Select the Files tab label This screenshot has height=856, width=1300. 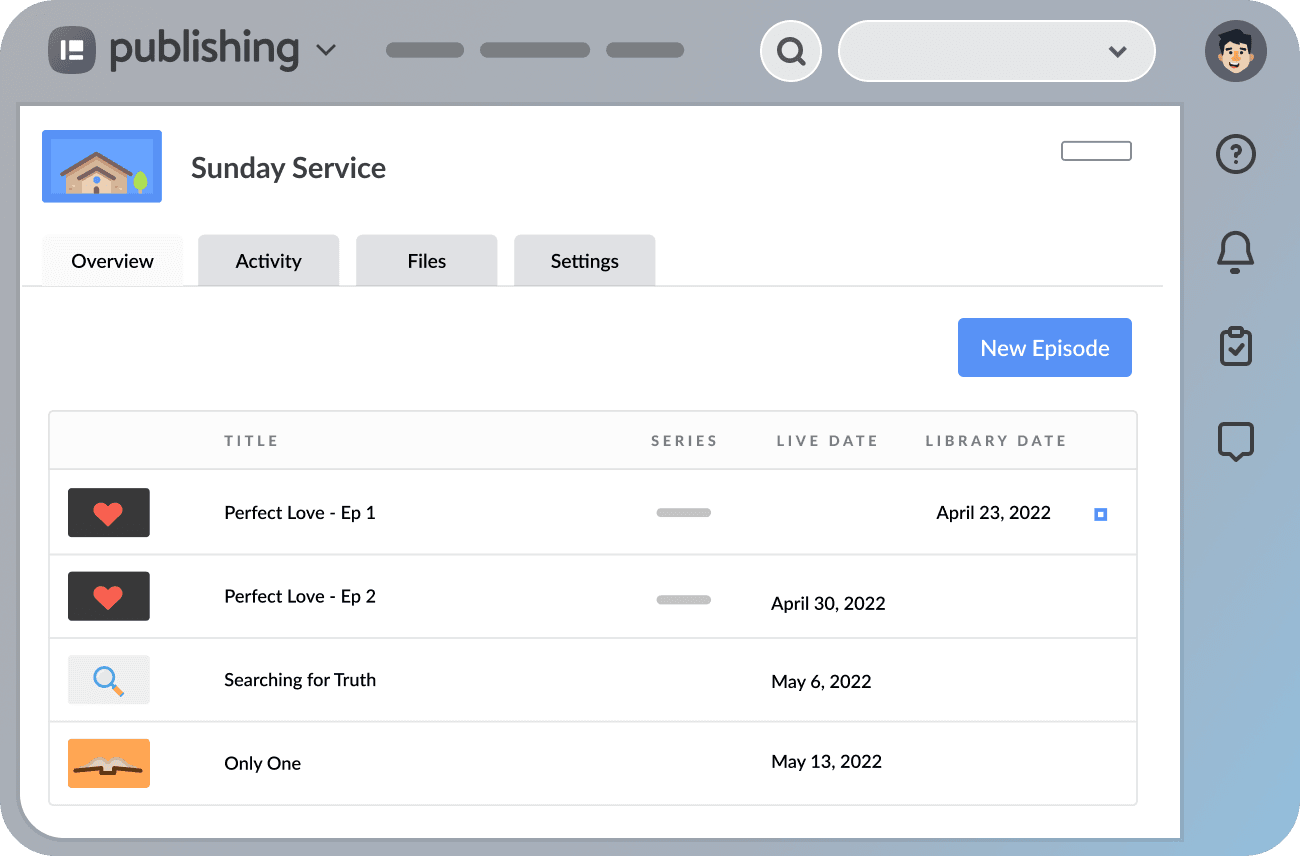tap(426, 260)
